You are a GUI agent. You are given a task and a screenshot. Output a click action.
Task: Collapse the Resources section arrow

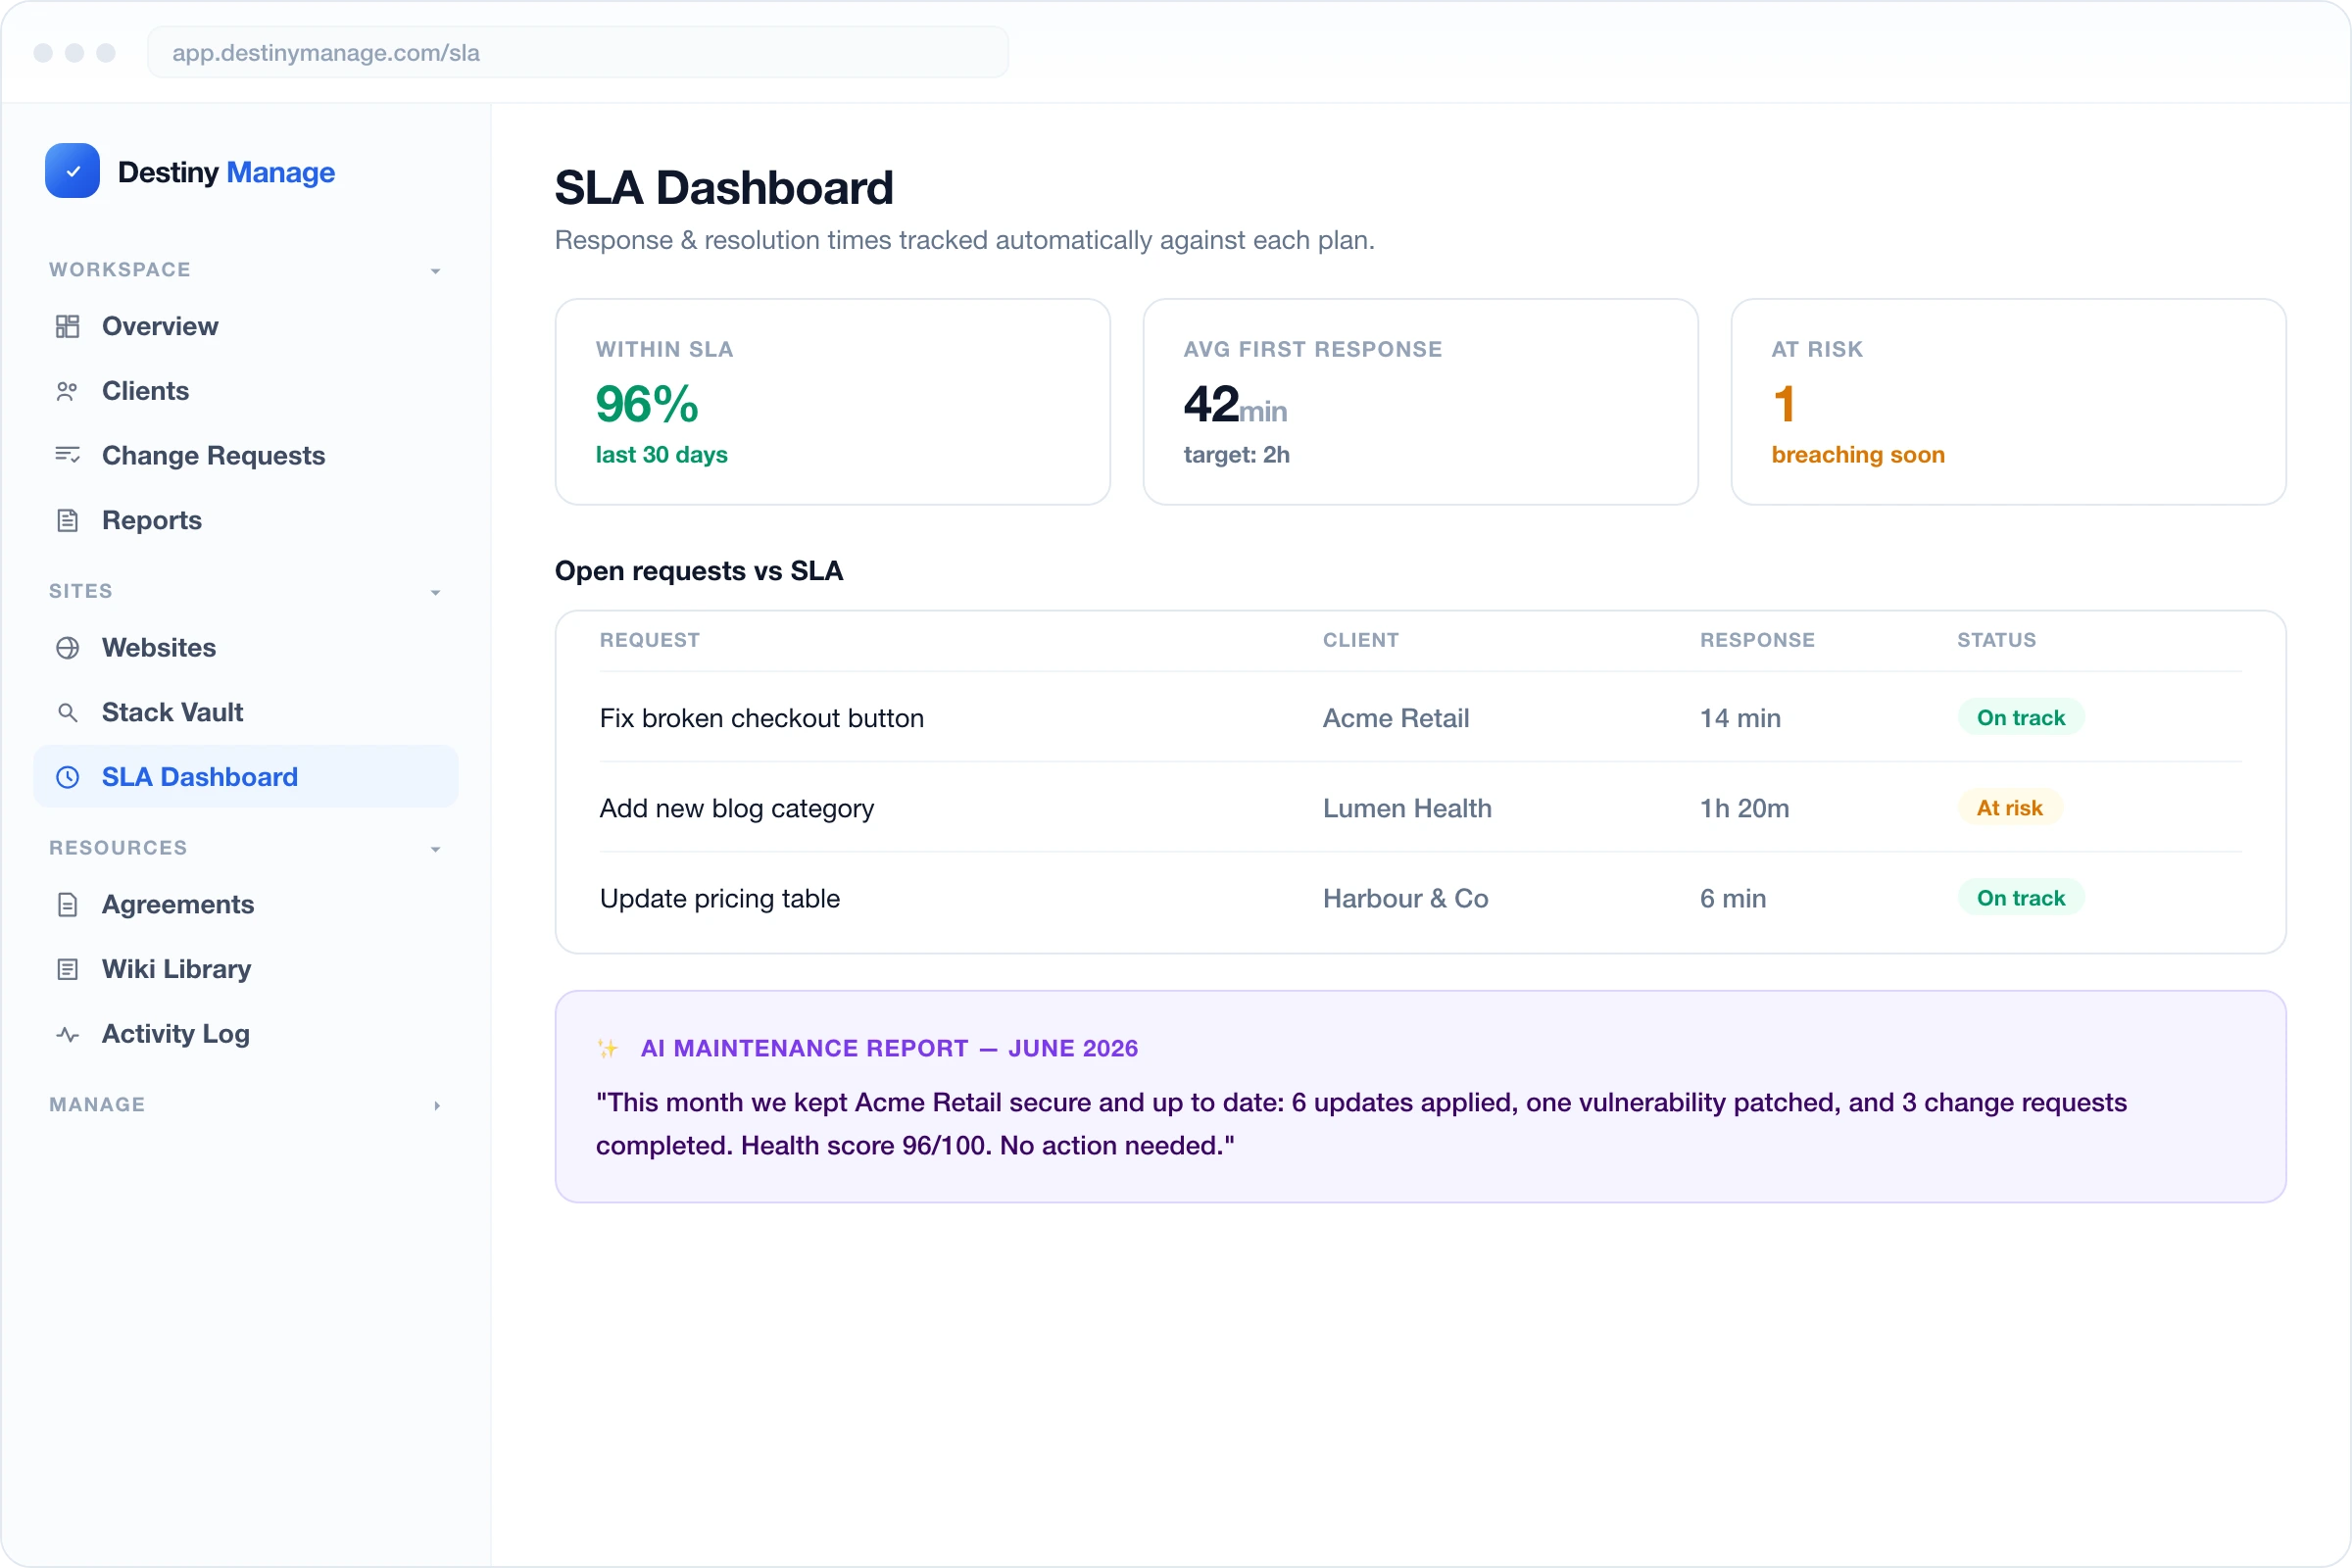[436, 849]
